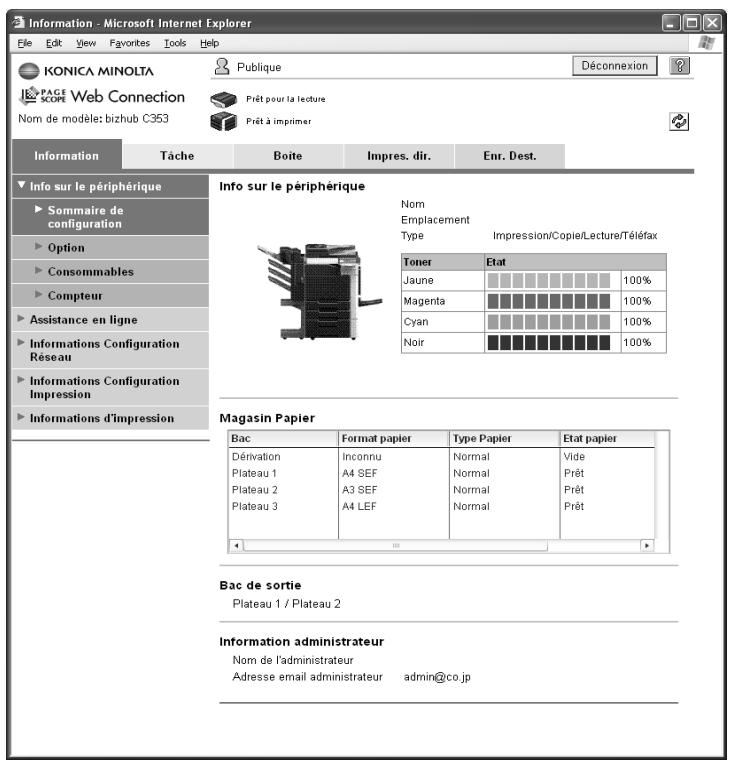Open the Consommables submenu item
Image resolution: width=729 pixels, height=762 pixels.
(110, 272)
